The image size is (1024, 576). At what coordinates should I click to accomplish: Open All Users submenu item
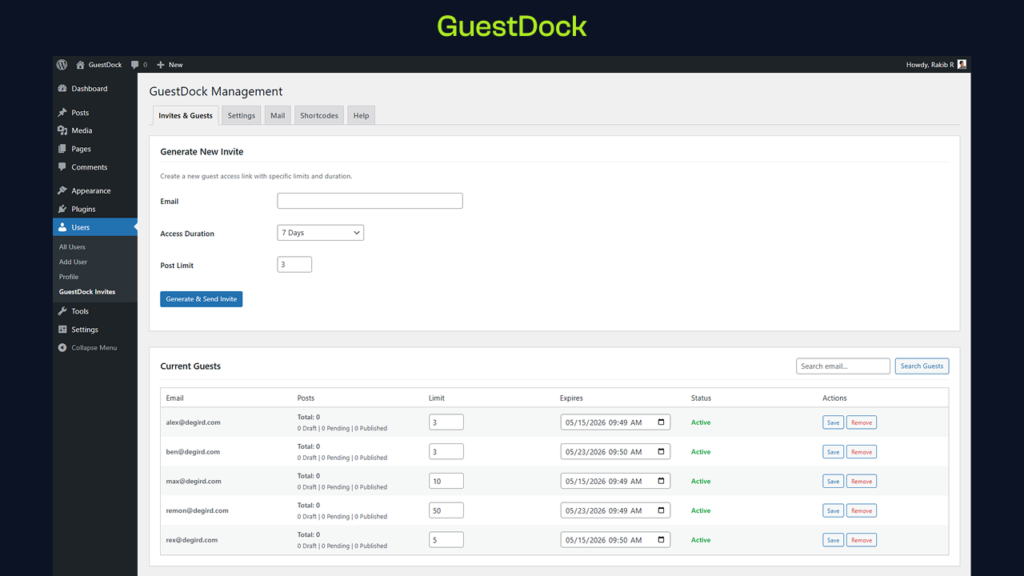pyautogui.click(x=72, y=247)
